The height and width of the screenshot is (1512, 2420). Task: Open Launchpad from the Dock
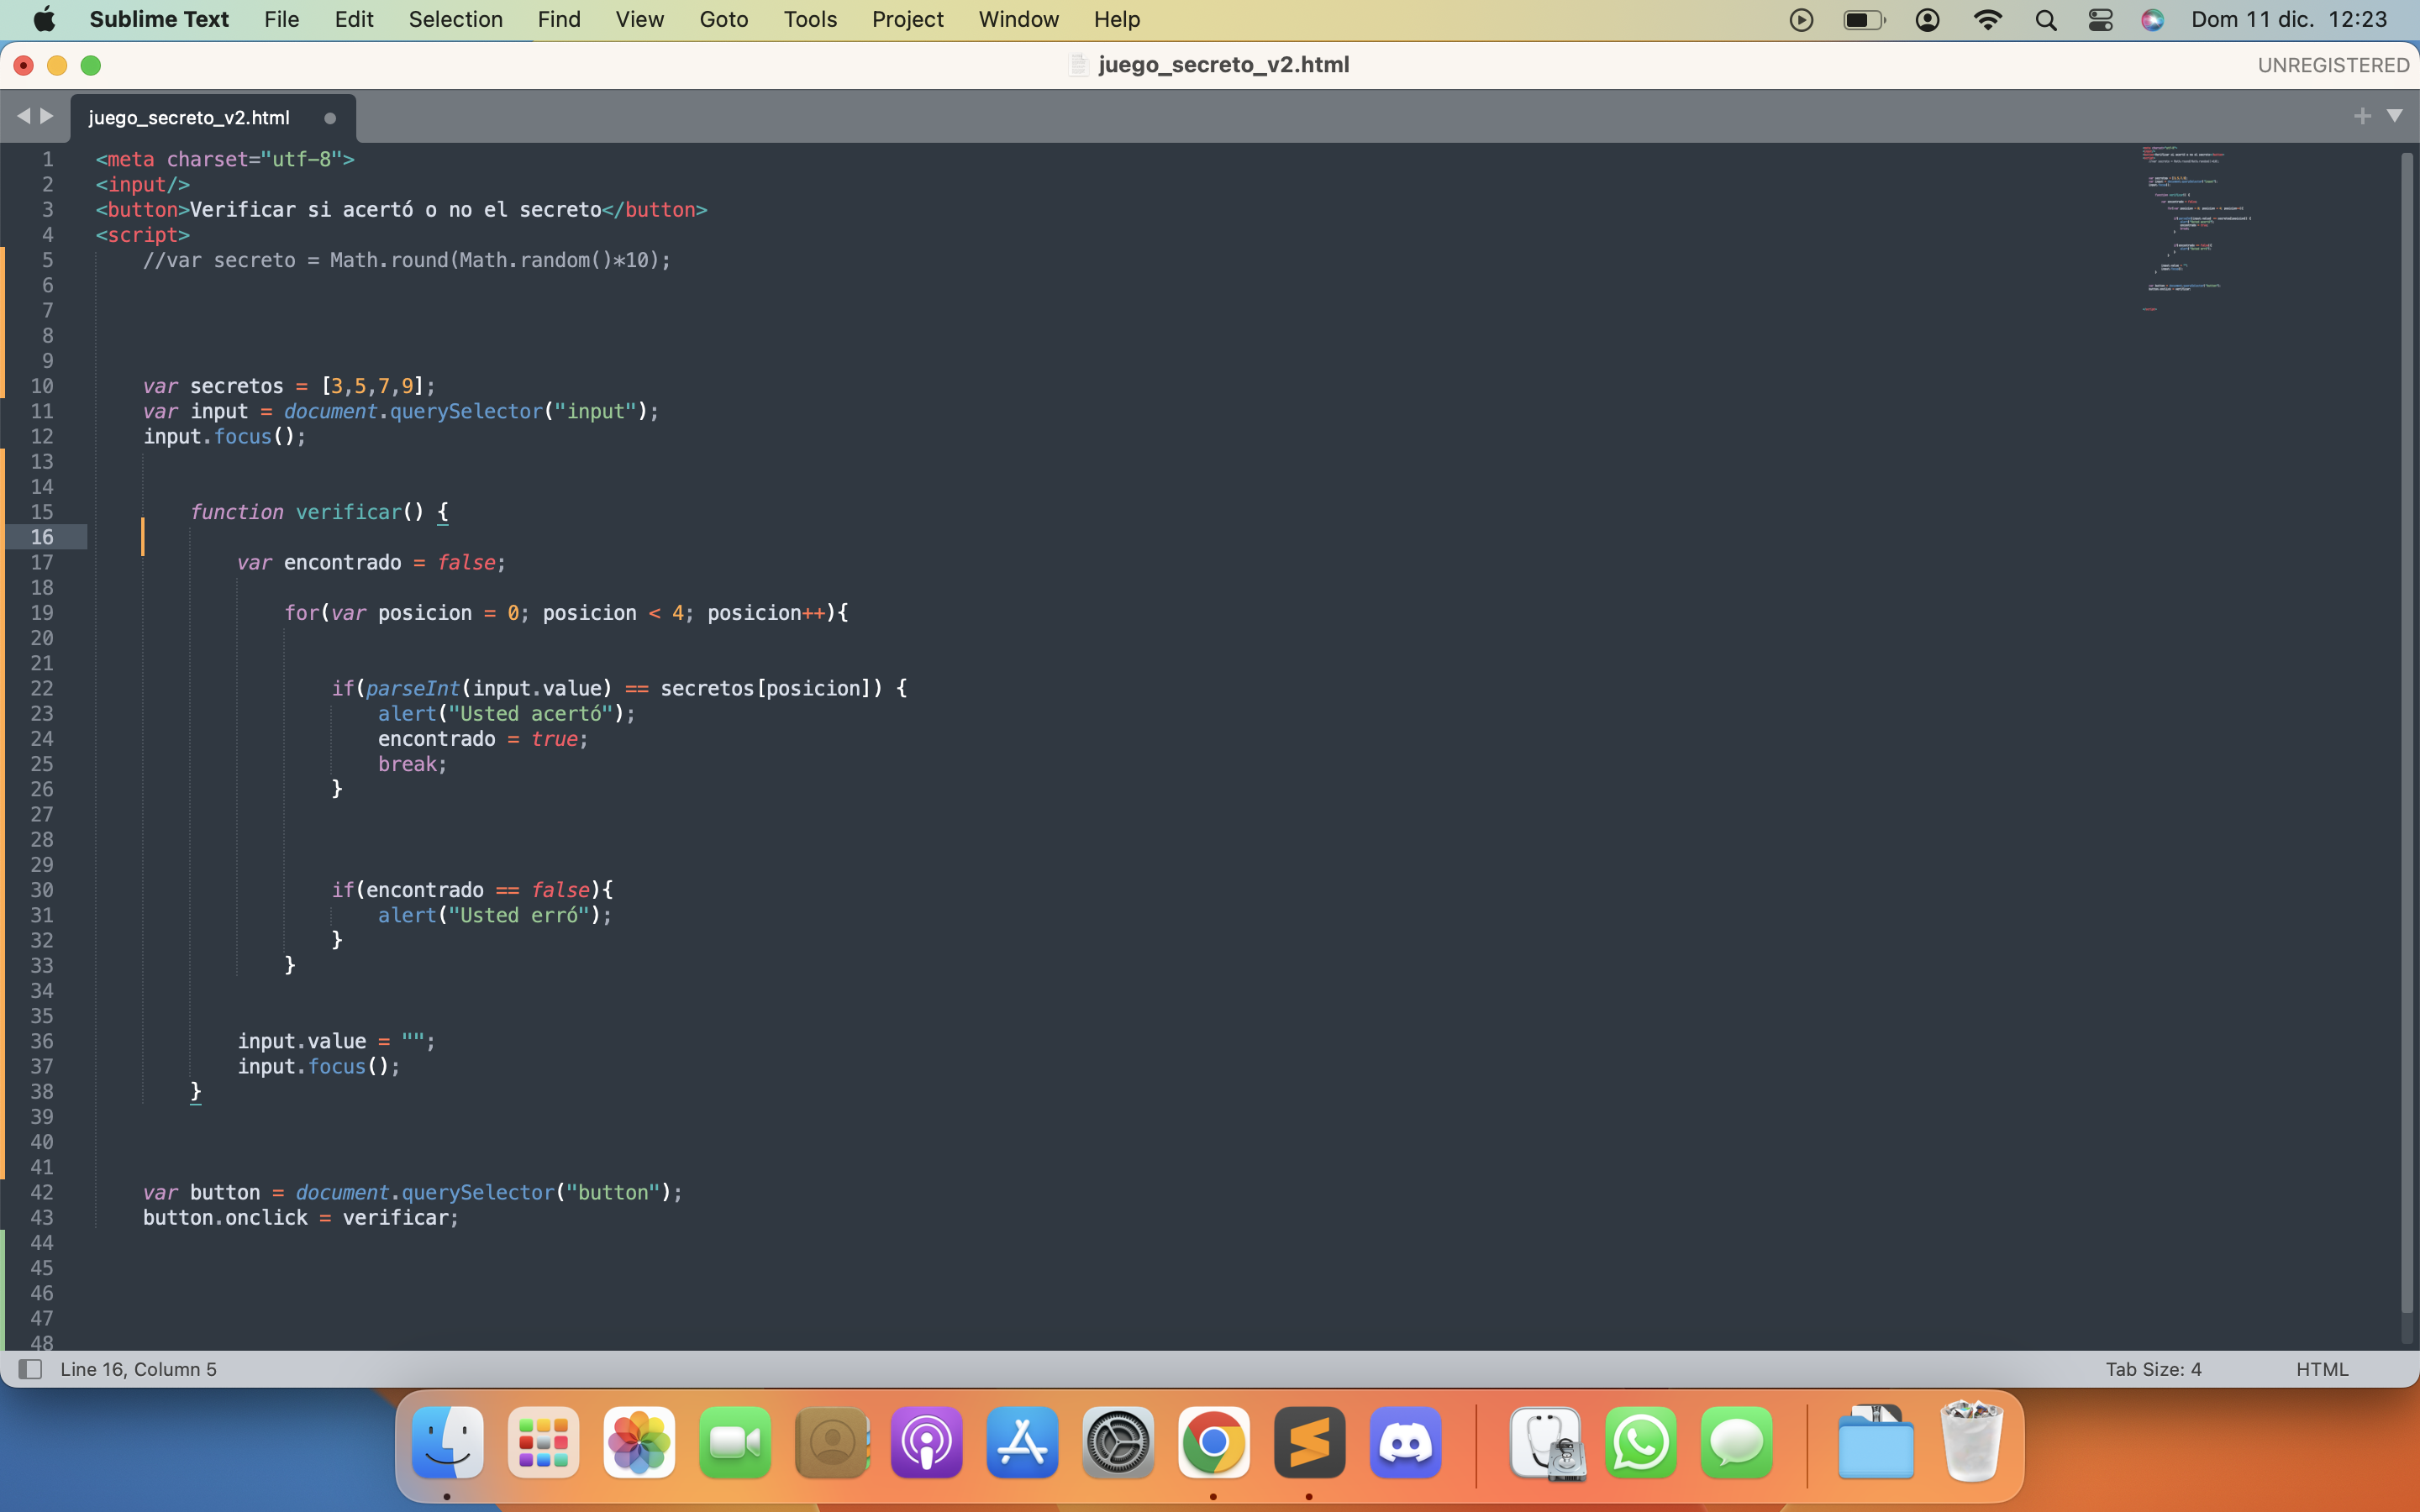tap(543, 1442)
